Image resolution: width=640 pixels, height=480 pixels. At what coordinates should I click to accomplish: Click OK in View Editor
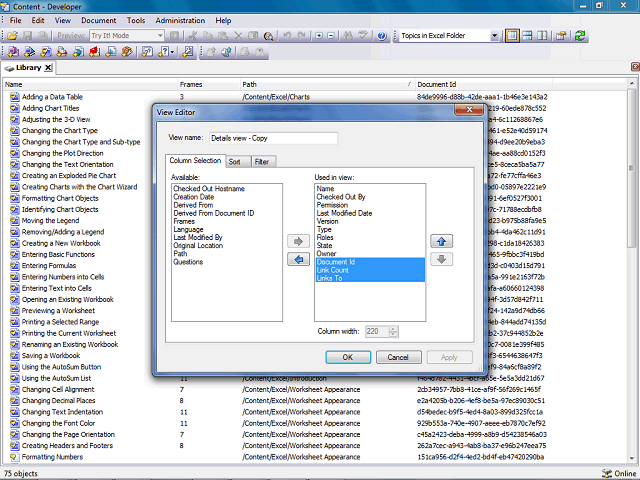(348, 357)
